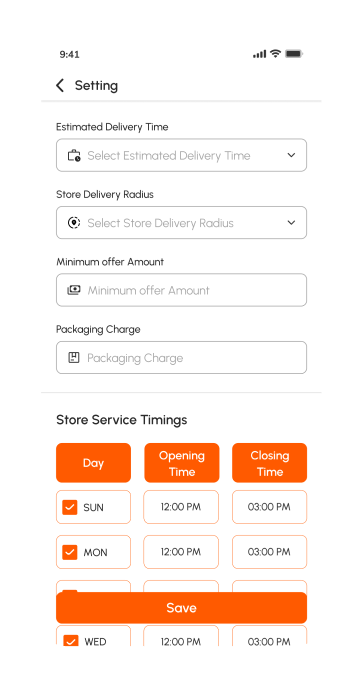Expand the Store Delivery Radius chevron arrow

[291, 222]
